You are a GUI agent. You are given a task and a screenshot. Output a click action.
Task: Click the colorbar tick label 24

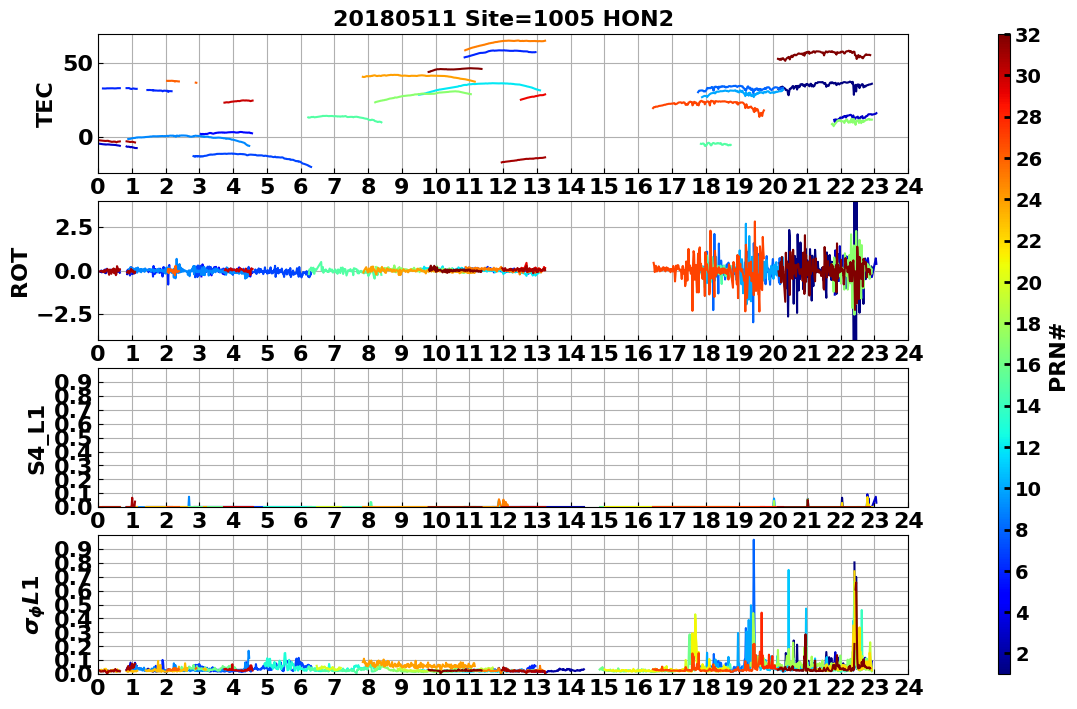click(1028, 200)
